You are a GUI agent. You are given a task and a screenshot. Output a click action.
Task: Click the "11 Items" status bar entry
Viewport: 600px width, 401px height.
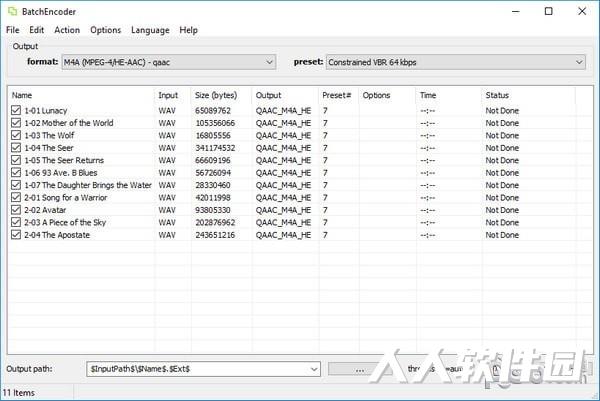(x=18, y=393)
